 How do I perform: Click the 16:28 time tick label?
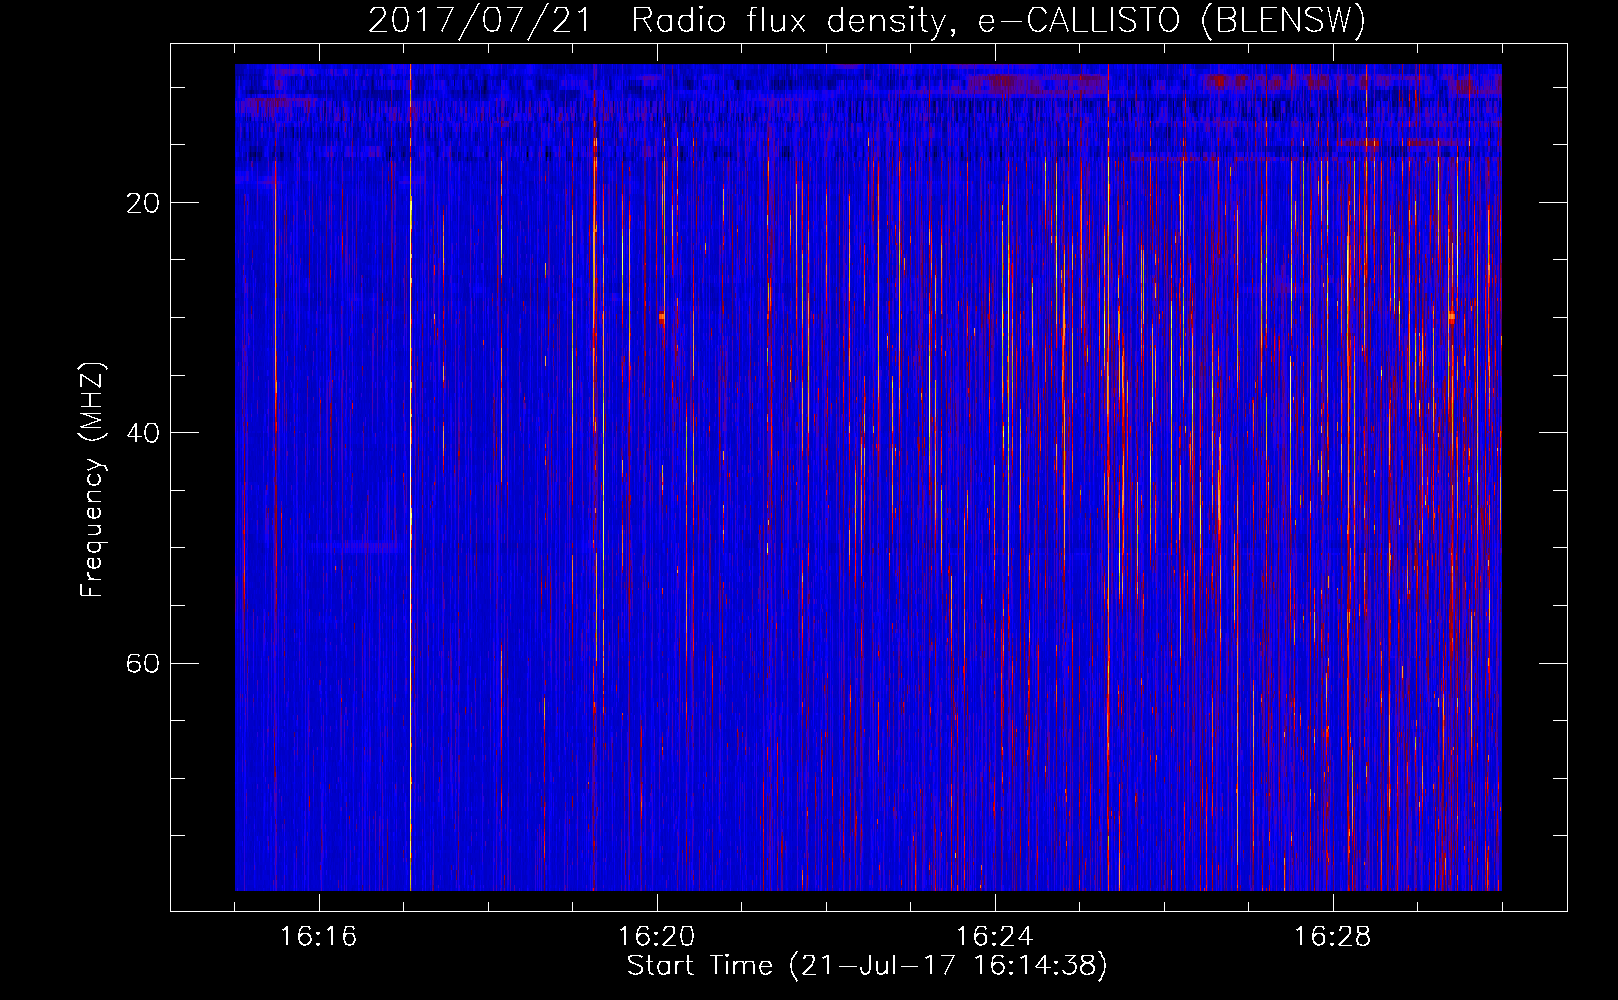point(1332,937)
